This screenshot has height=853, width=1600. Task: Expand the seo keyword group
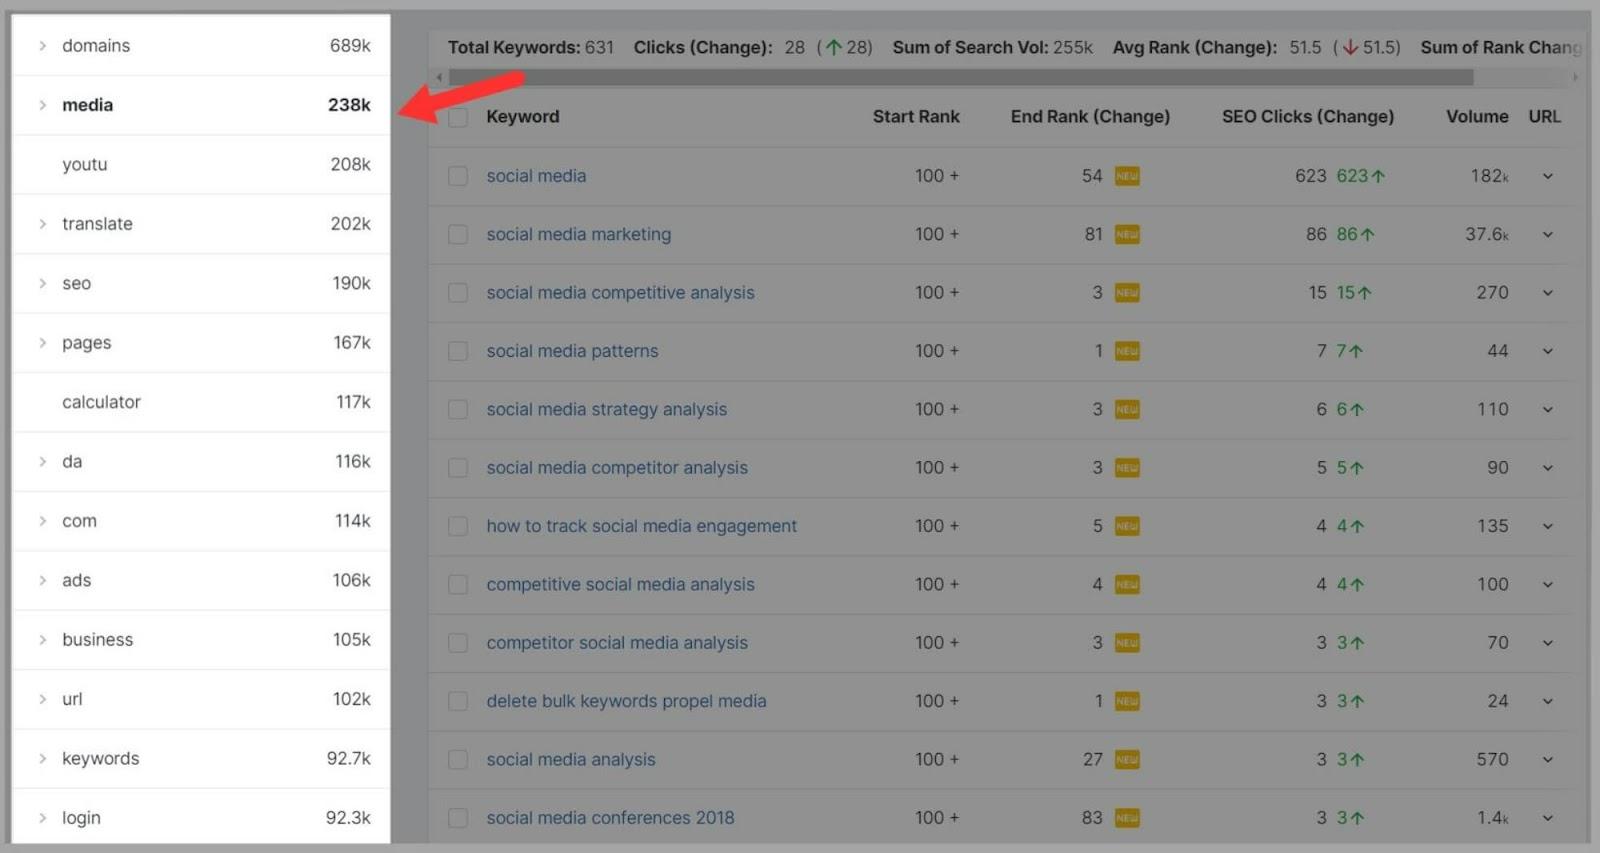coord(43,284)
